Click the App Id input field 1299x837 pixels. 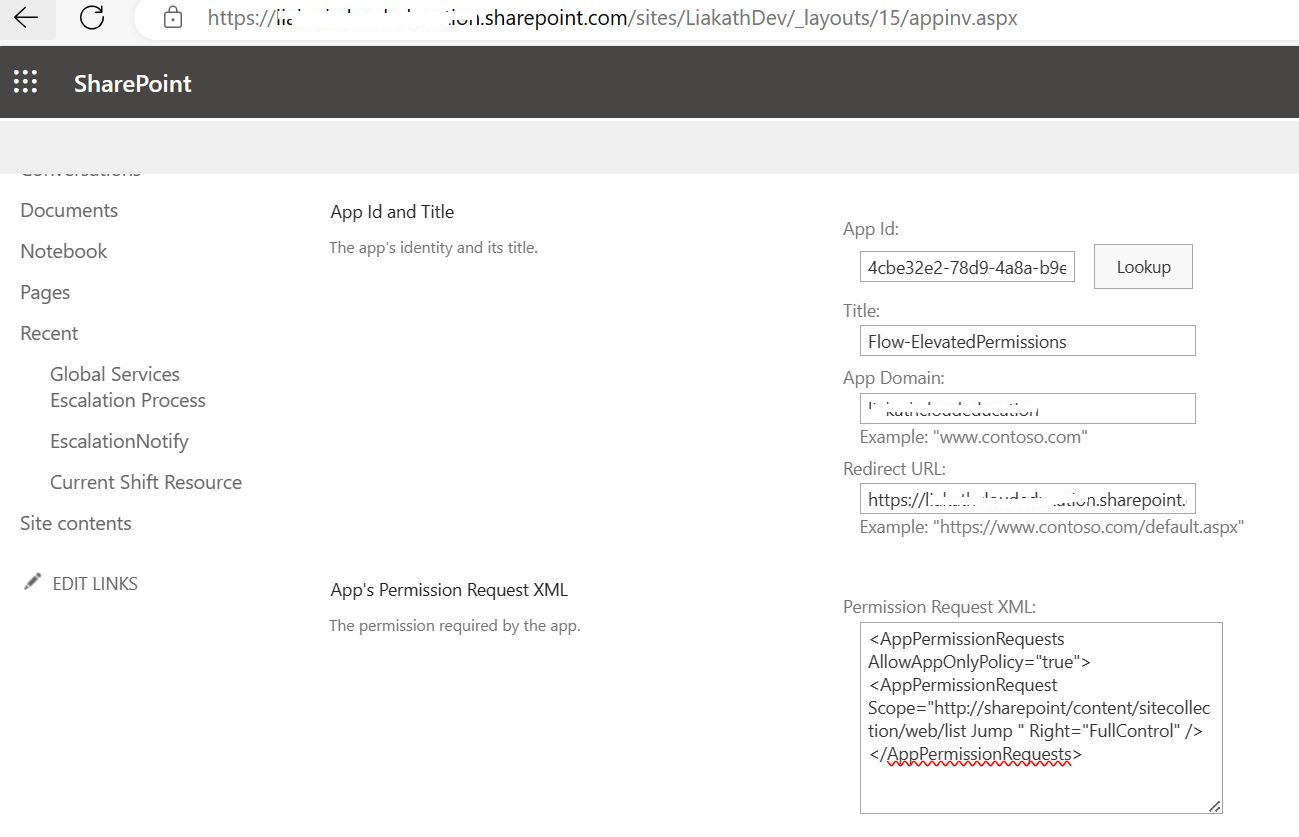tap(967, 267)
